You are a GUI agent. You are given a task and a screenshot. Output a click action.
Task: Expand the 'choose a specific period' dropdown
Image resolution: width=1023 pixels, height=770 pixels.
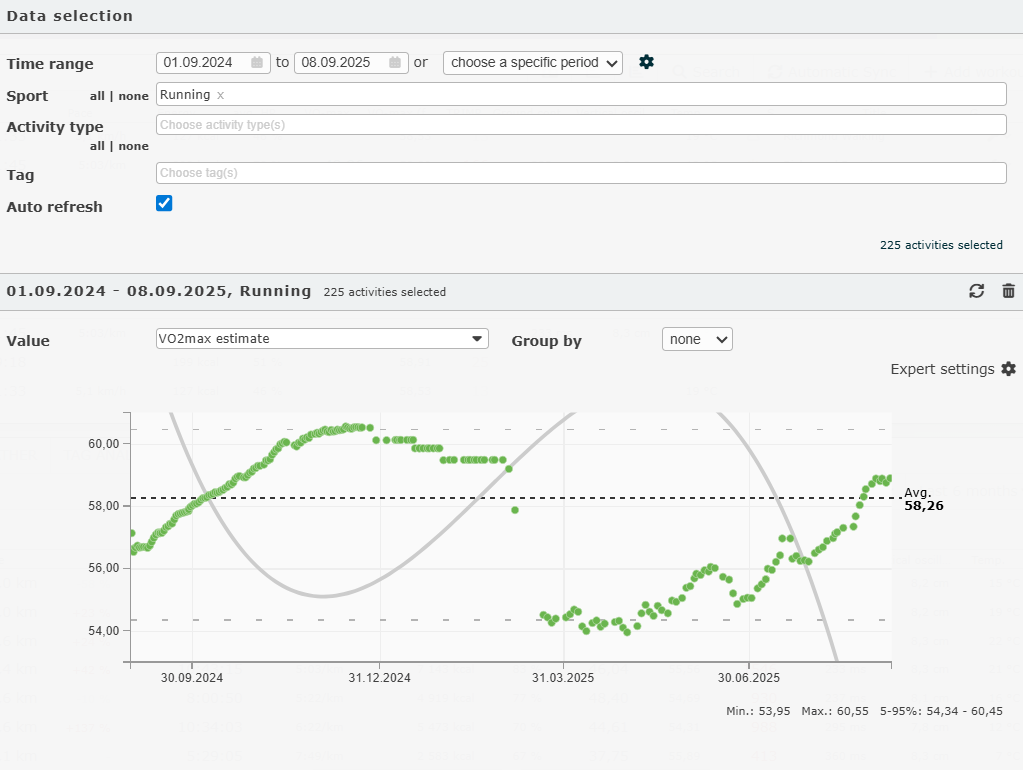pyautogui.click(x=532, y=62)
